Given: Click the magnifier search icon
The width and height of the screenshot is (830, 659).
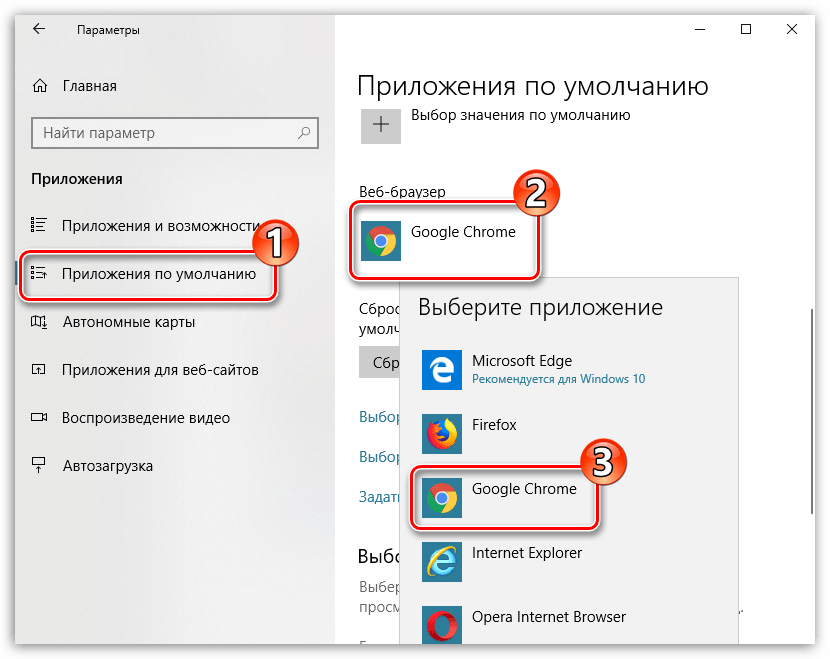Looking at the screenshot, I should coord(304,133).
